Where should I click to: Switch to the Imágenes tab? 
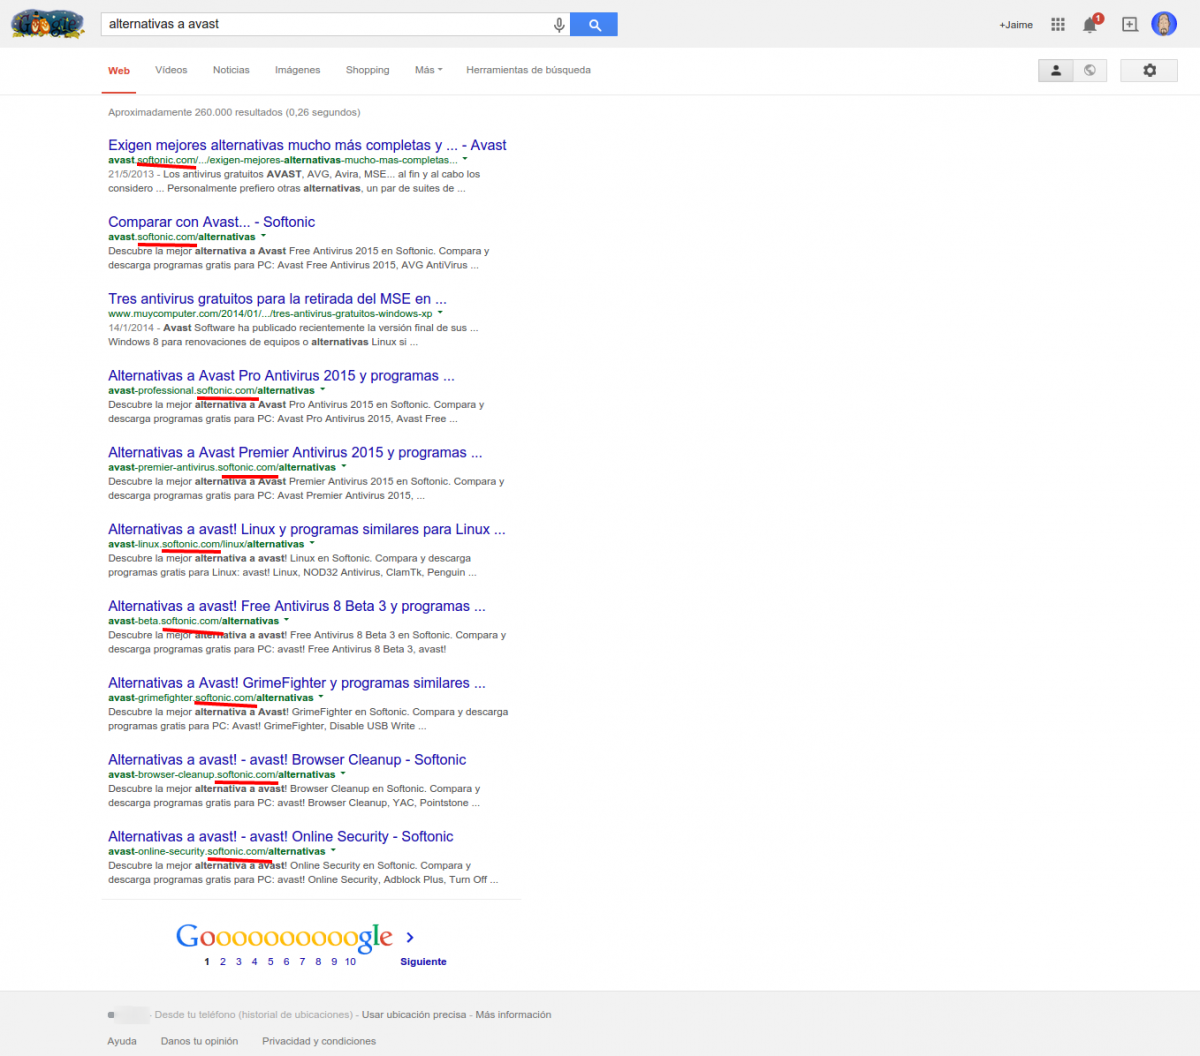(297, 70)
